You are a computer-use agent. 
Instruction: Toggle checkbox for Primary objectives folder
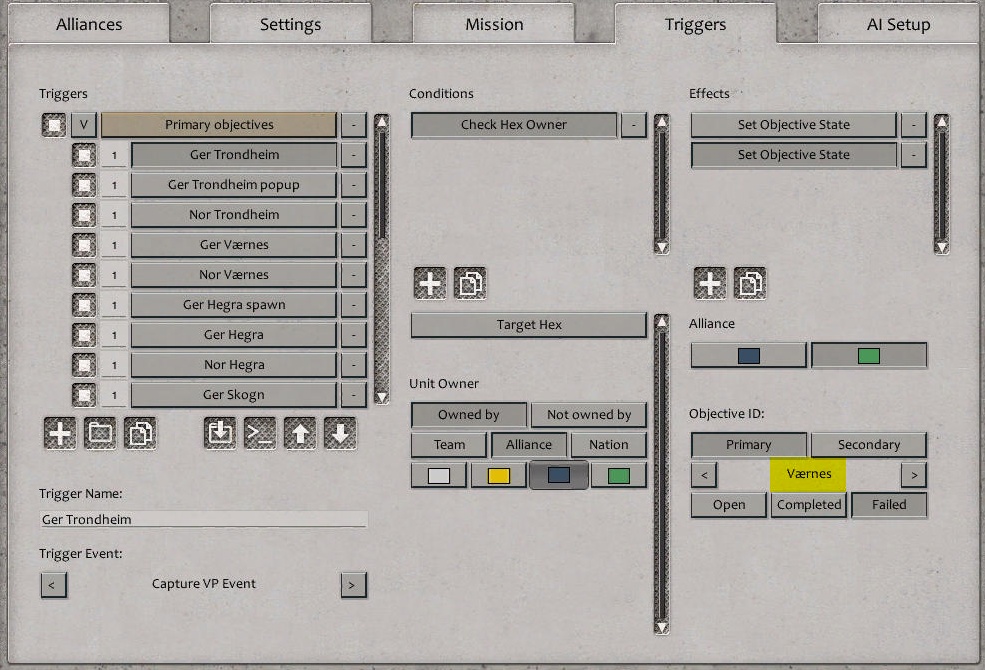point(54,125)
